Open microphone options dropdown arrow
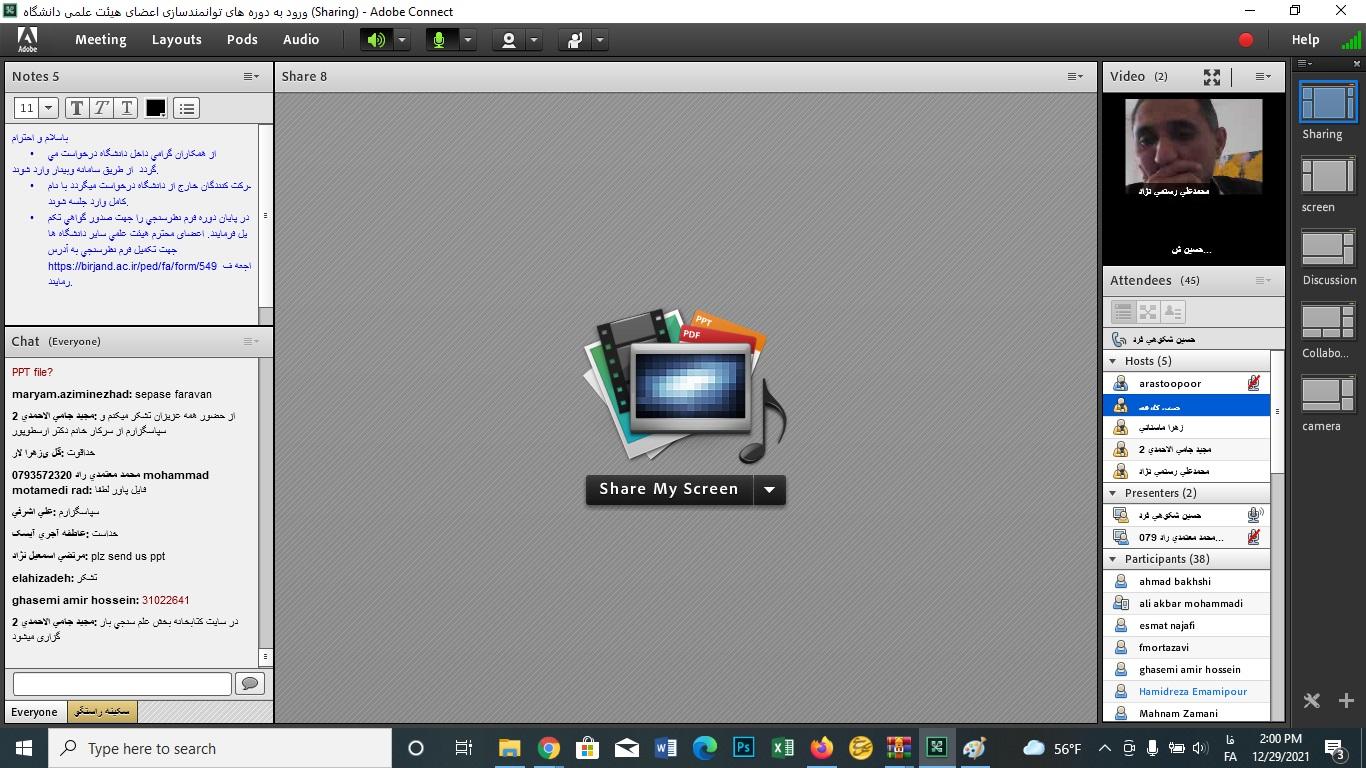The width and height of the screenshot is (1366, 768). [468, 40]
